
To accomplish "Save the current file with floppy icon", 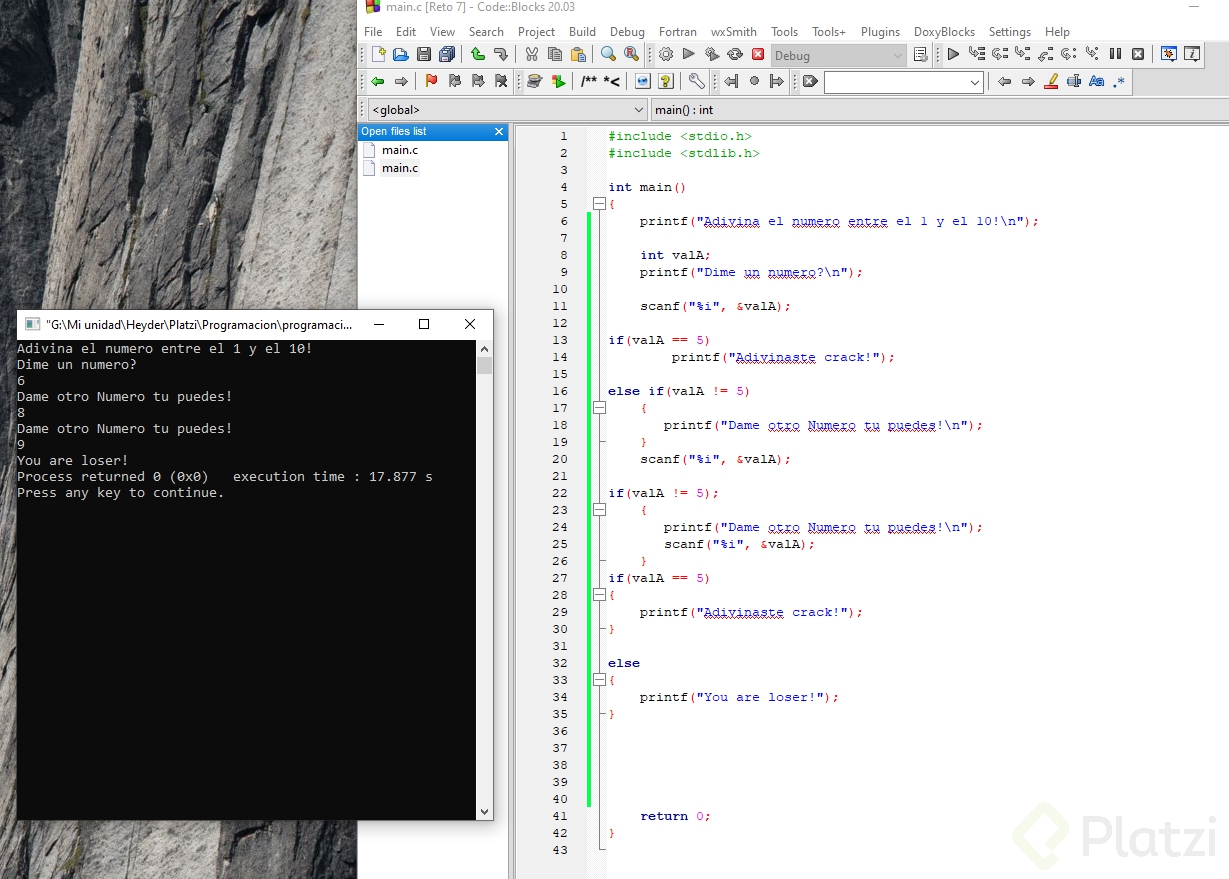I will 424,55.
